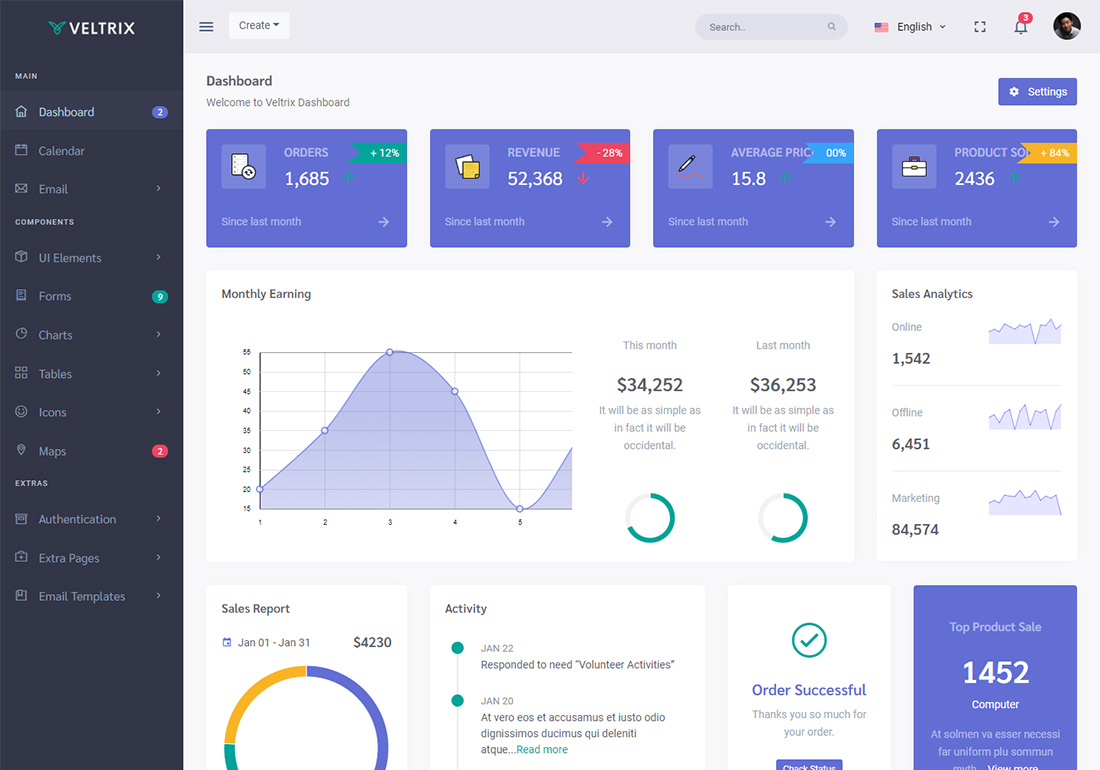Click the Online sales sparkline chart

[x=1025, y=331]
